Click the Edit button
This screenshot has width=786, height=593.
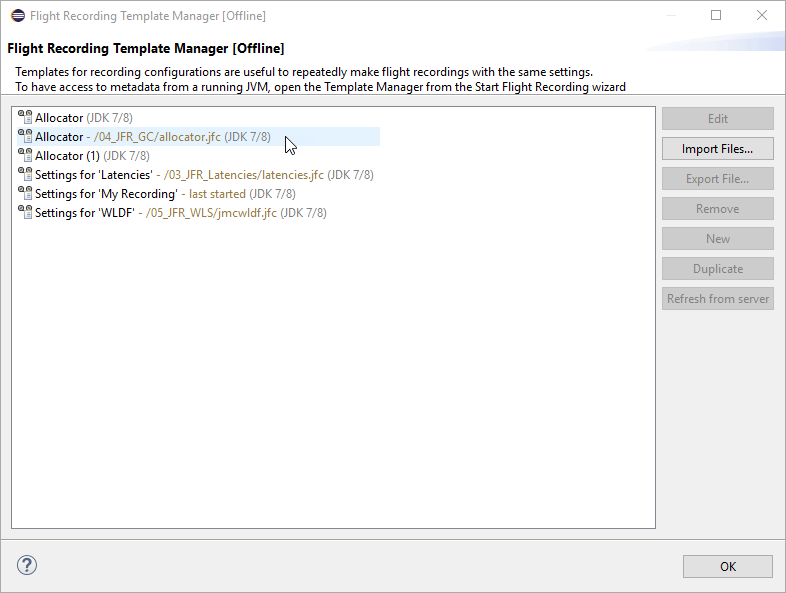717,119
